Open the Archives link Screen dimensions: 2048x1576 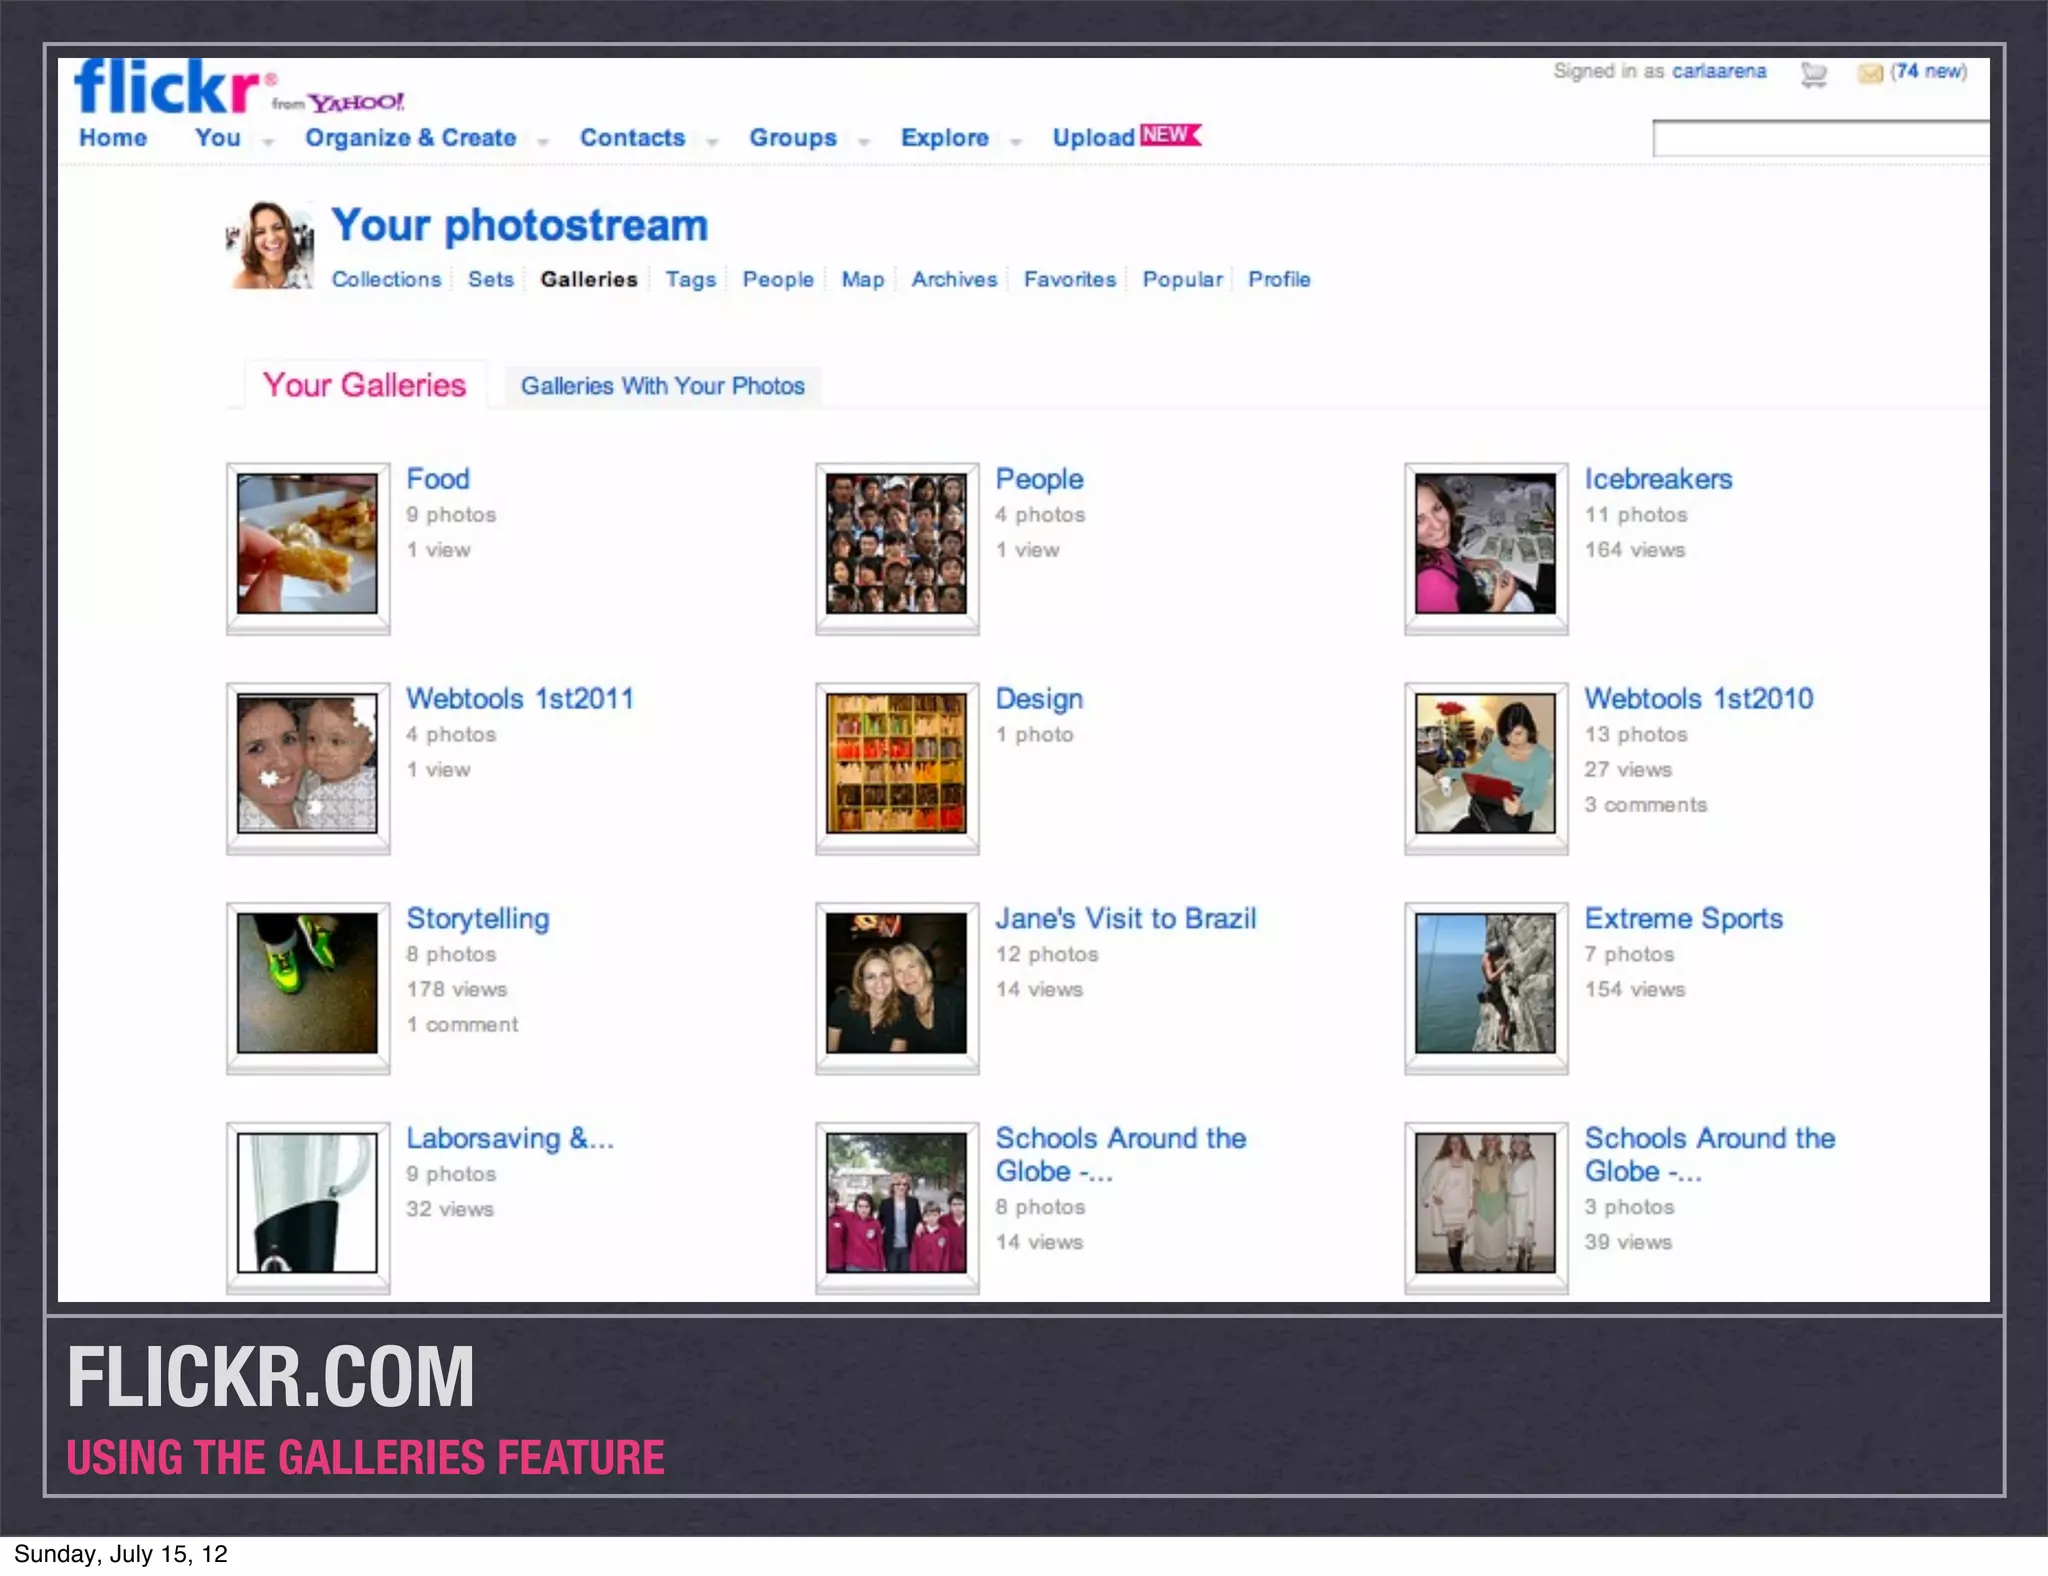point(954,279)
